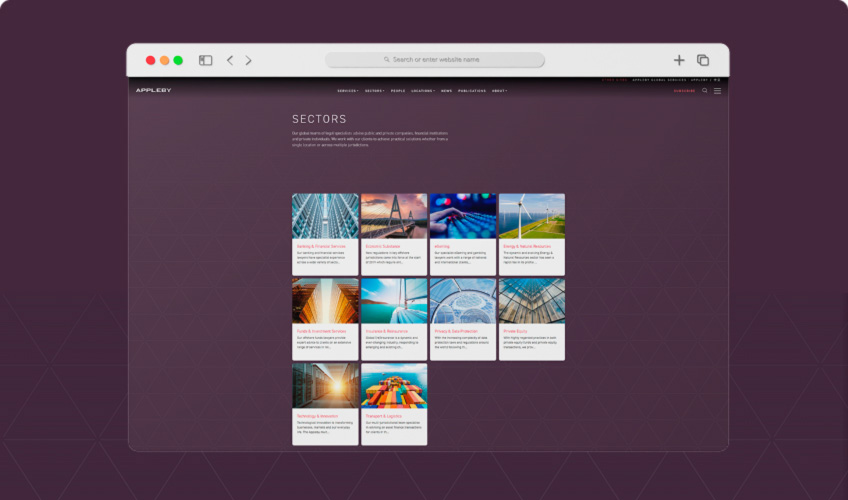848x500 pixels.
Task: Click the browser address search field
Action: [435, 60]
